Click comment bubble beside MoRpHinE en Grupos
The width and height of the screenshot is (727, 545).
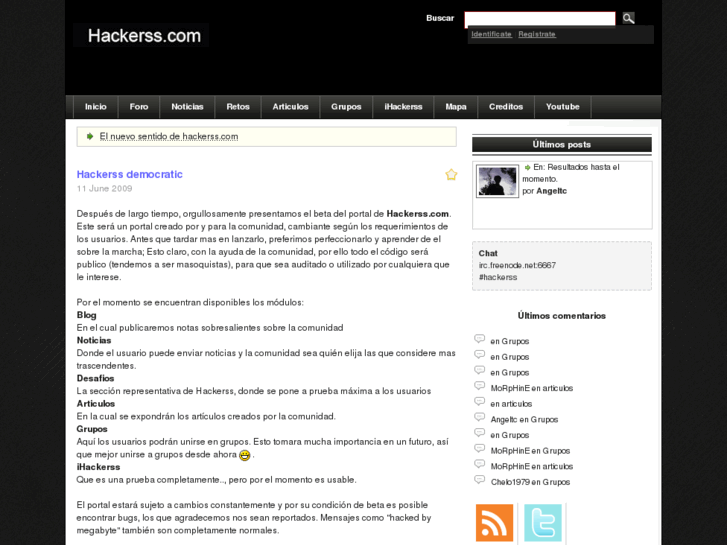click(479, 449)
